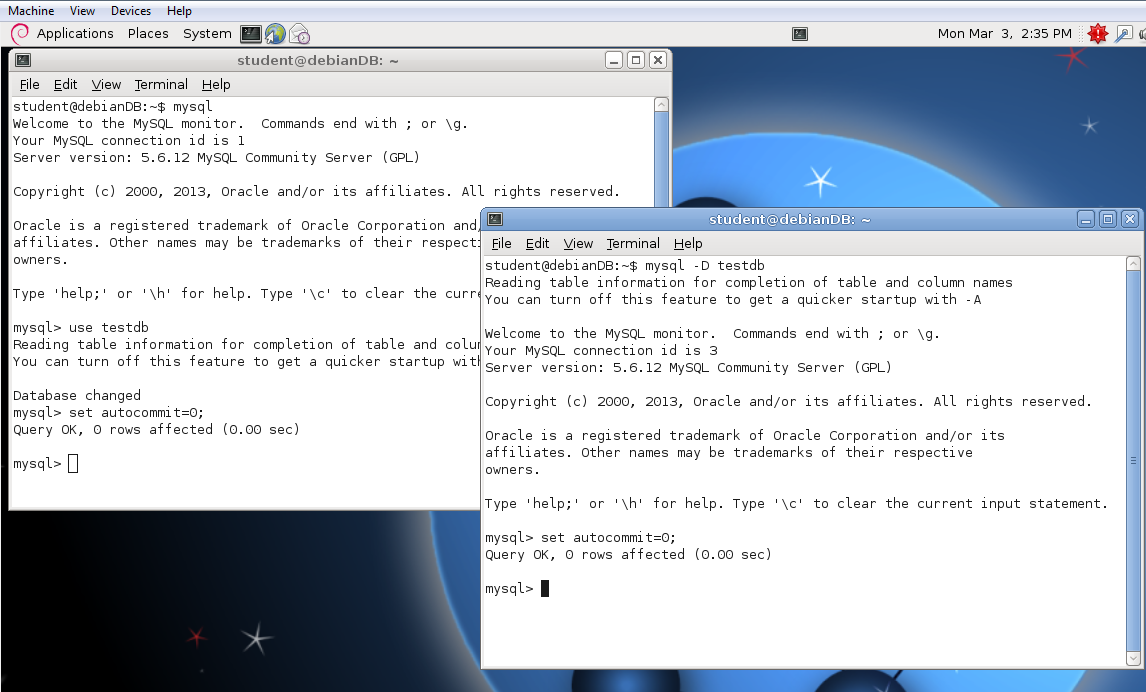Minimize the back terminal window
This screenshot has height=692, width=1146.
[x=614, y=60]
